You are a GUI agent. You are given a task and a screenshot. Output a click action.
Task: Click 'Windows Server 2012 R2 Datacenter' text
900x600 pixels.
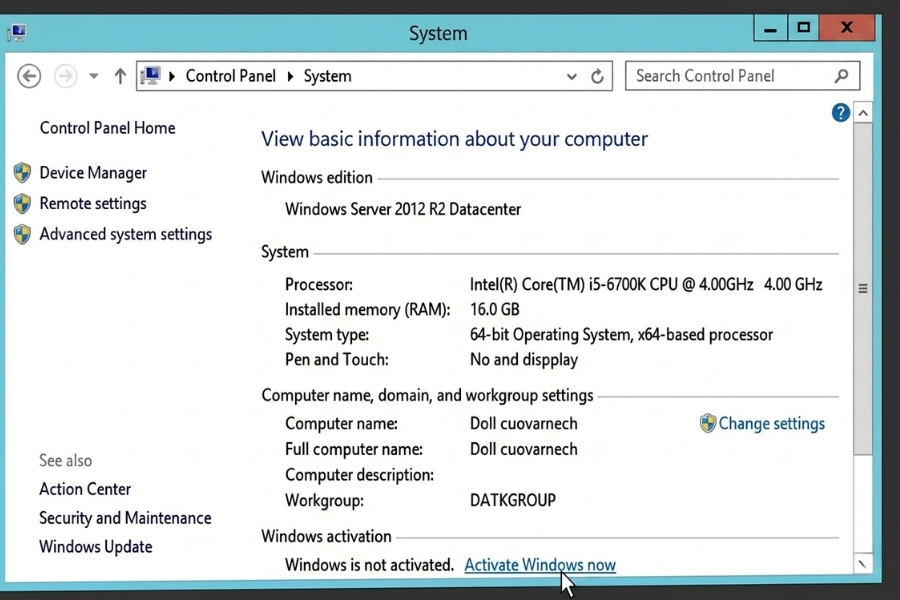pos(403,209)
